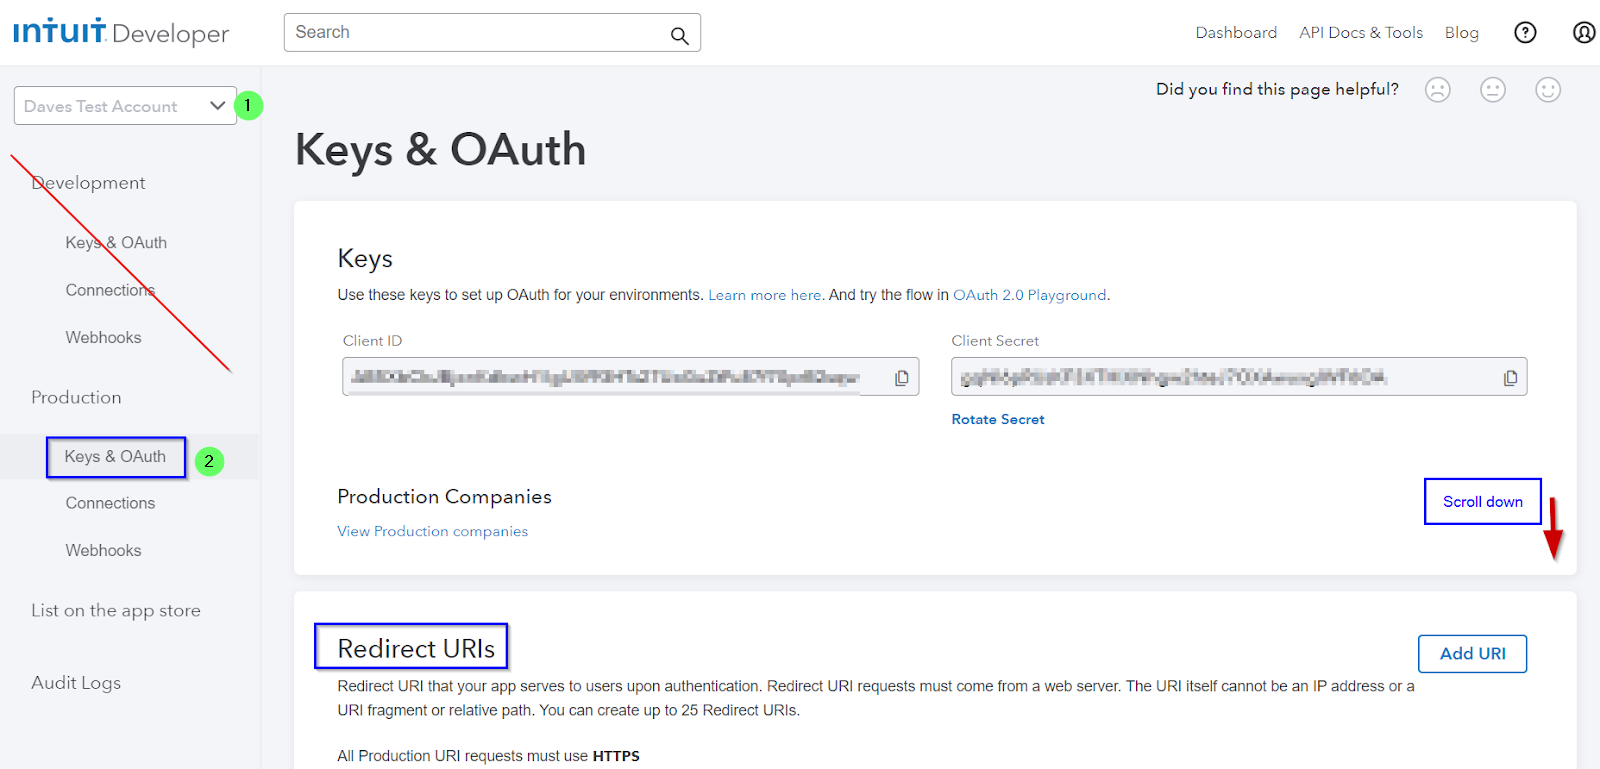Copy the Client Secret value
1600x769 pixels.
coord(1510,378)
